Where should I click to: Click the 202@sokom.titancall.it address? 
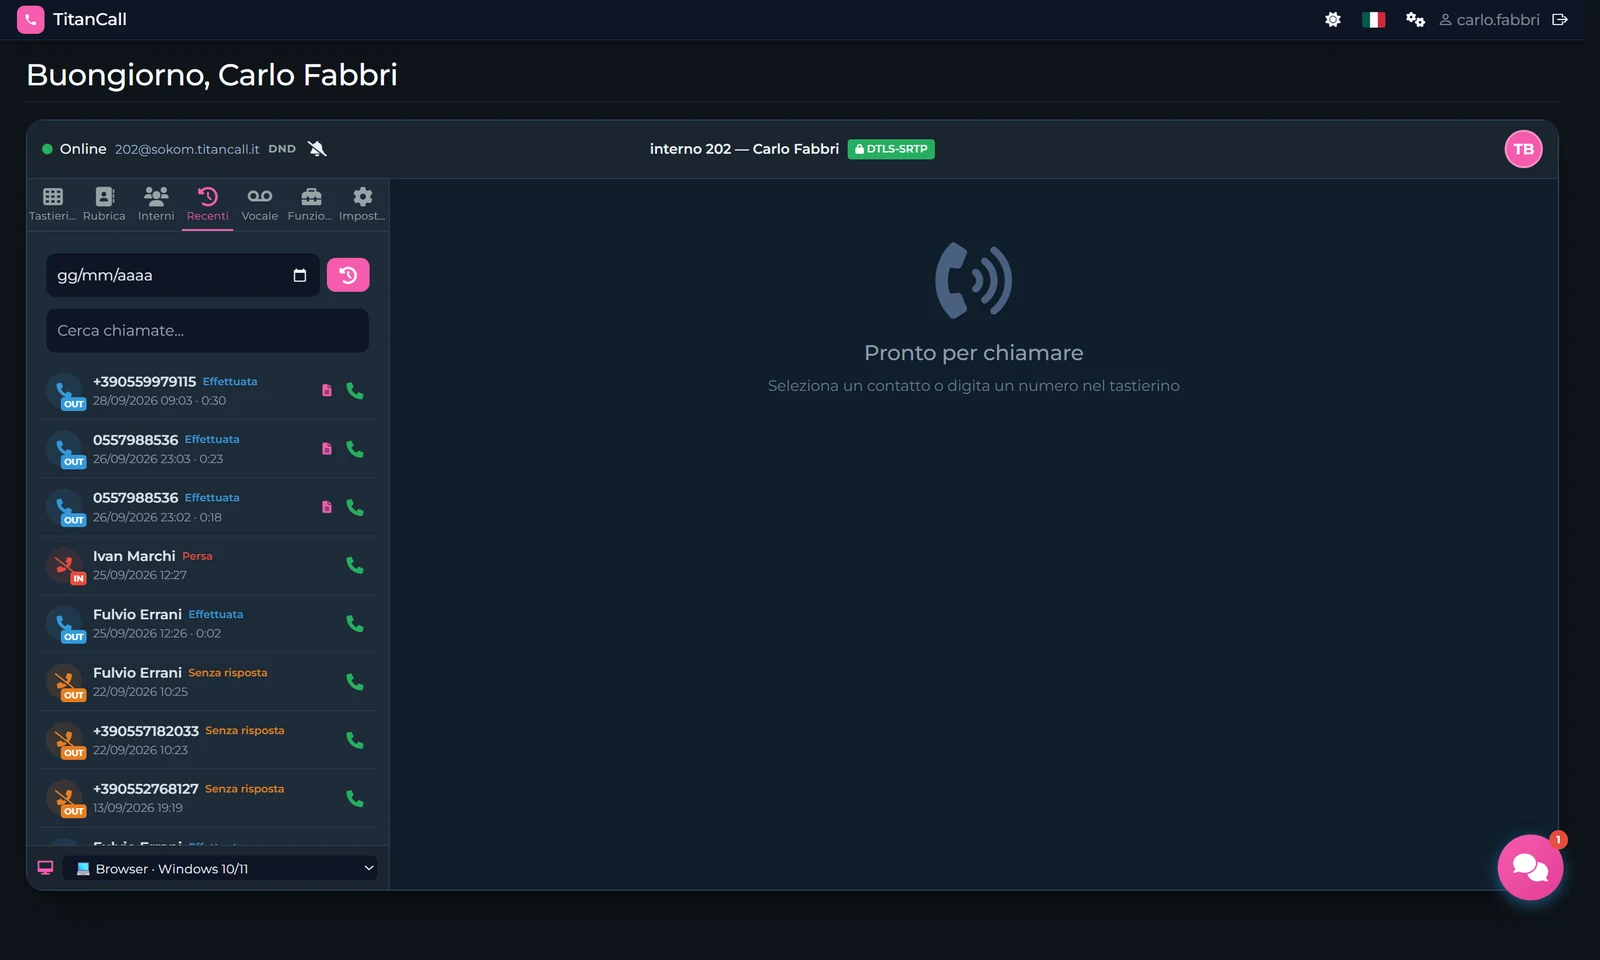pos(187,149)
